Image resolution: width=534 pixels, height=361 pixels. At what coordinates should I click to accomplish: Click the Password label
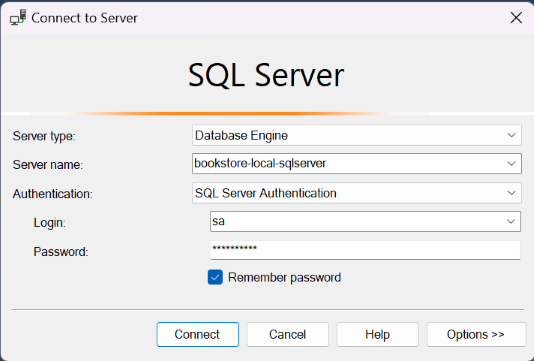[x=61, y=252]
